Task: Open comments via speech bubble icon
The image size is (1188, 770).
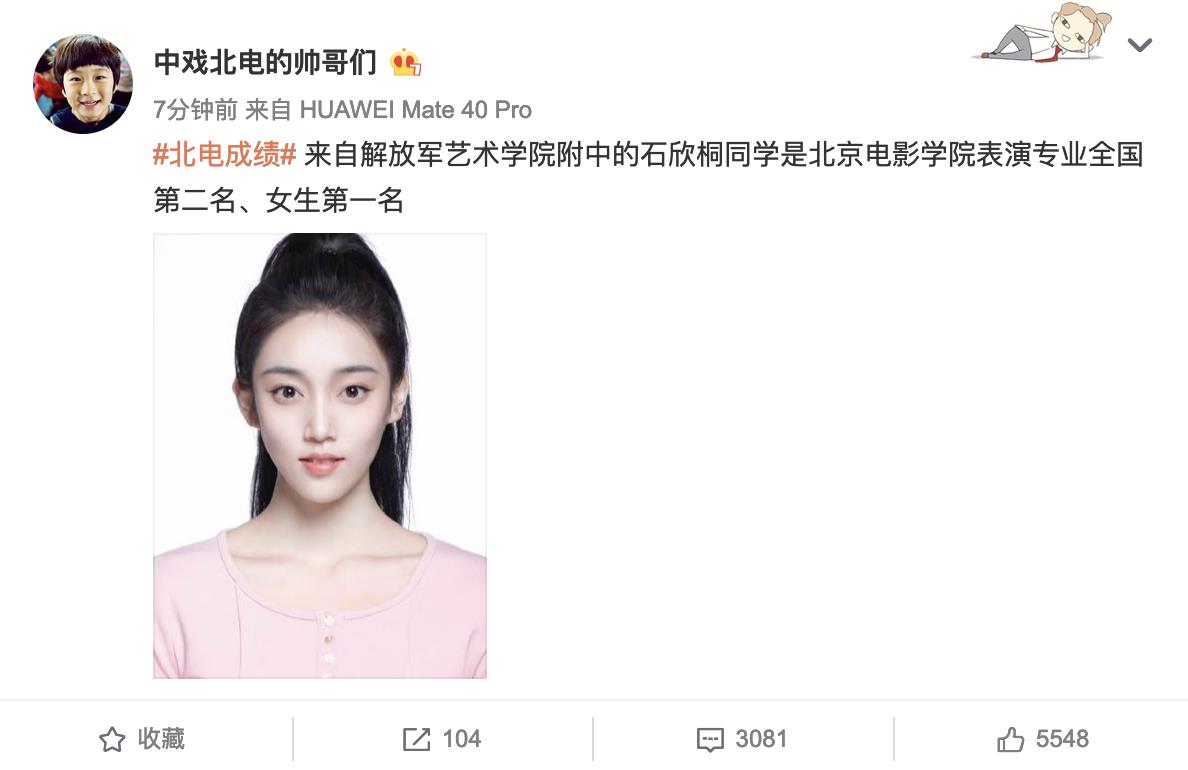Action: (x=710, y=740)
